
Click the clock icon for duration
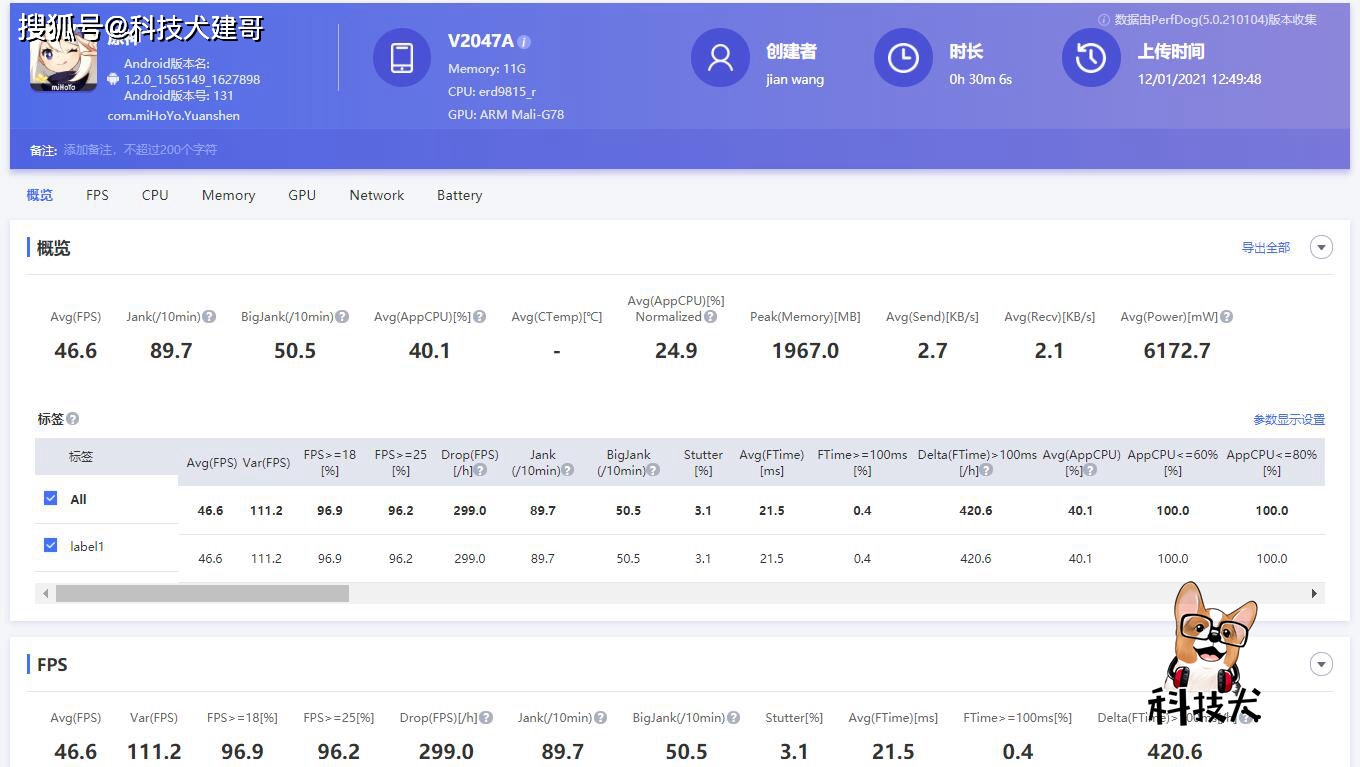click(903, 58)
